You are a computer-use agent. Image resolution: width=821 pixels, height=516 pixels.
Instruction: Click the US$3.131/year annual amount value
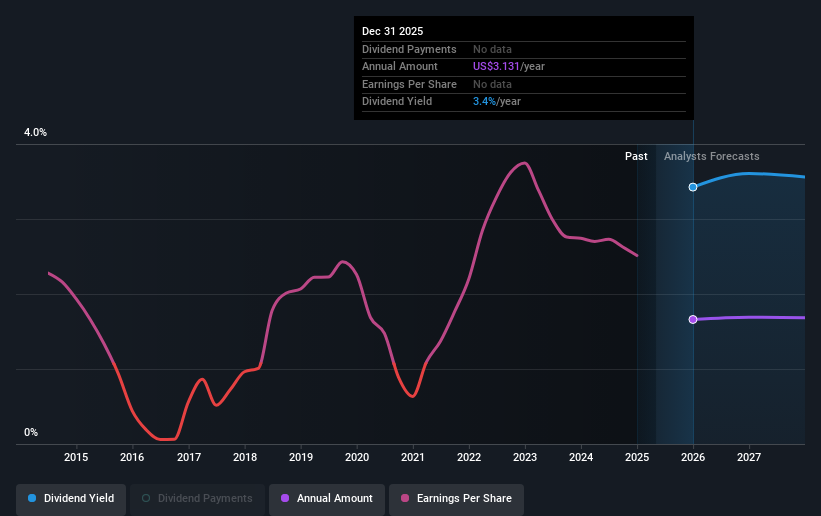(508, 67)
